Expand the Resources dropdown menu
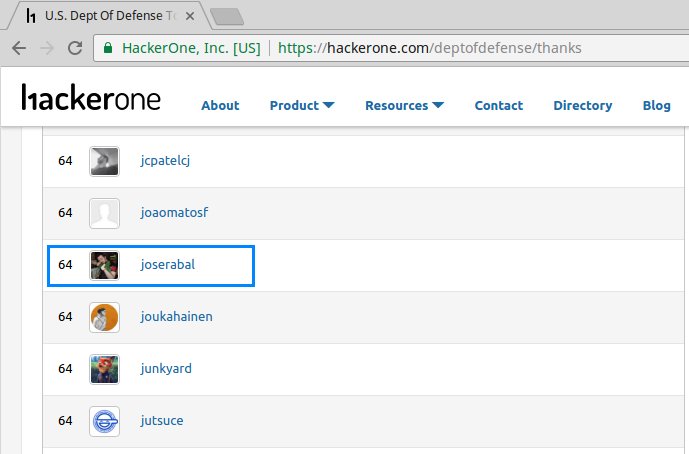 (x=404, y=105)
